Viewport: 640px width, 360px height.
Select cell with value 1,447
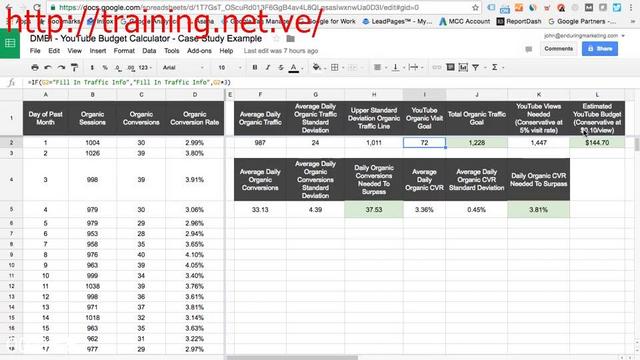(538, 142)
